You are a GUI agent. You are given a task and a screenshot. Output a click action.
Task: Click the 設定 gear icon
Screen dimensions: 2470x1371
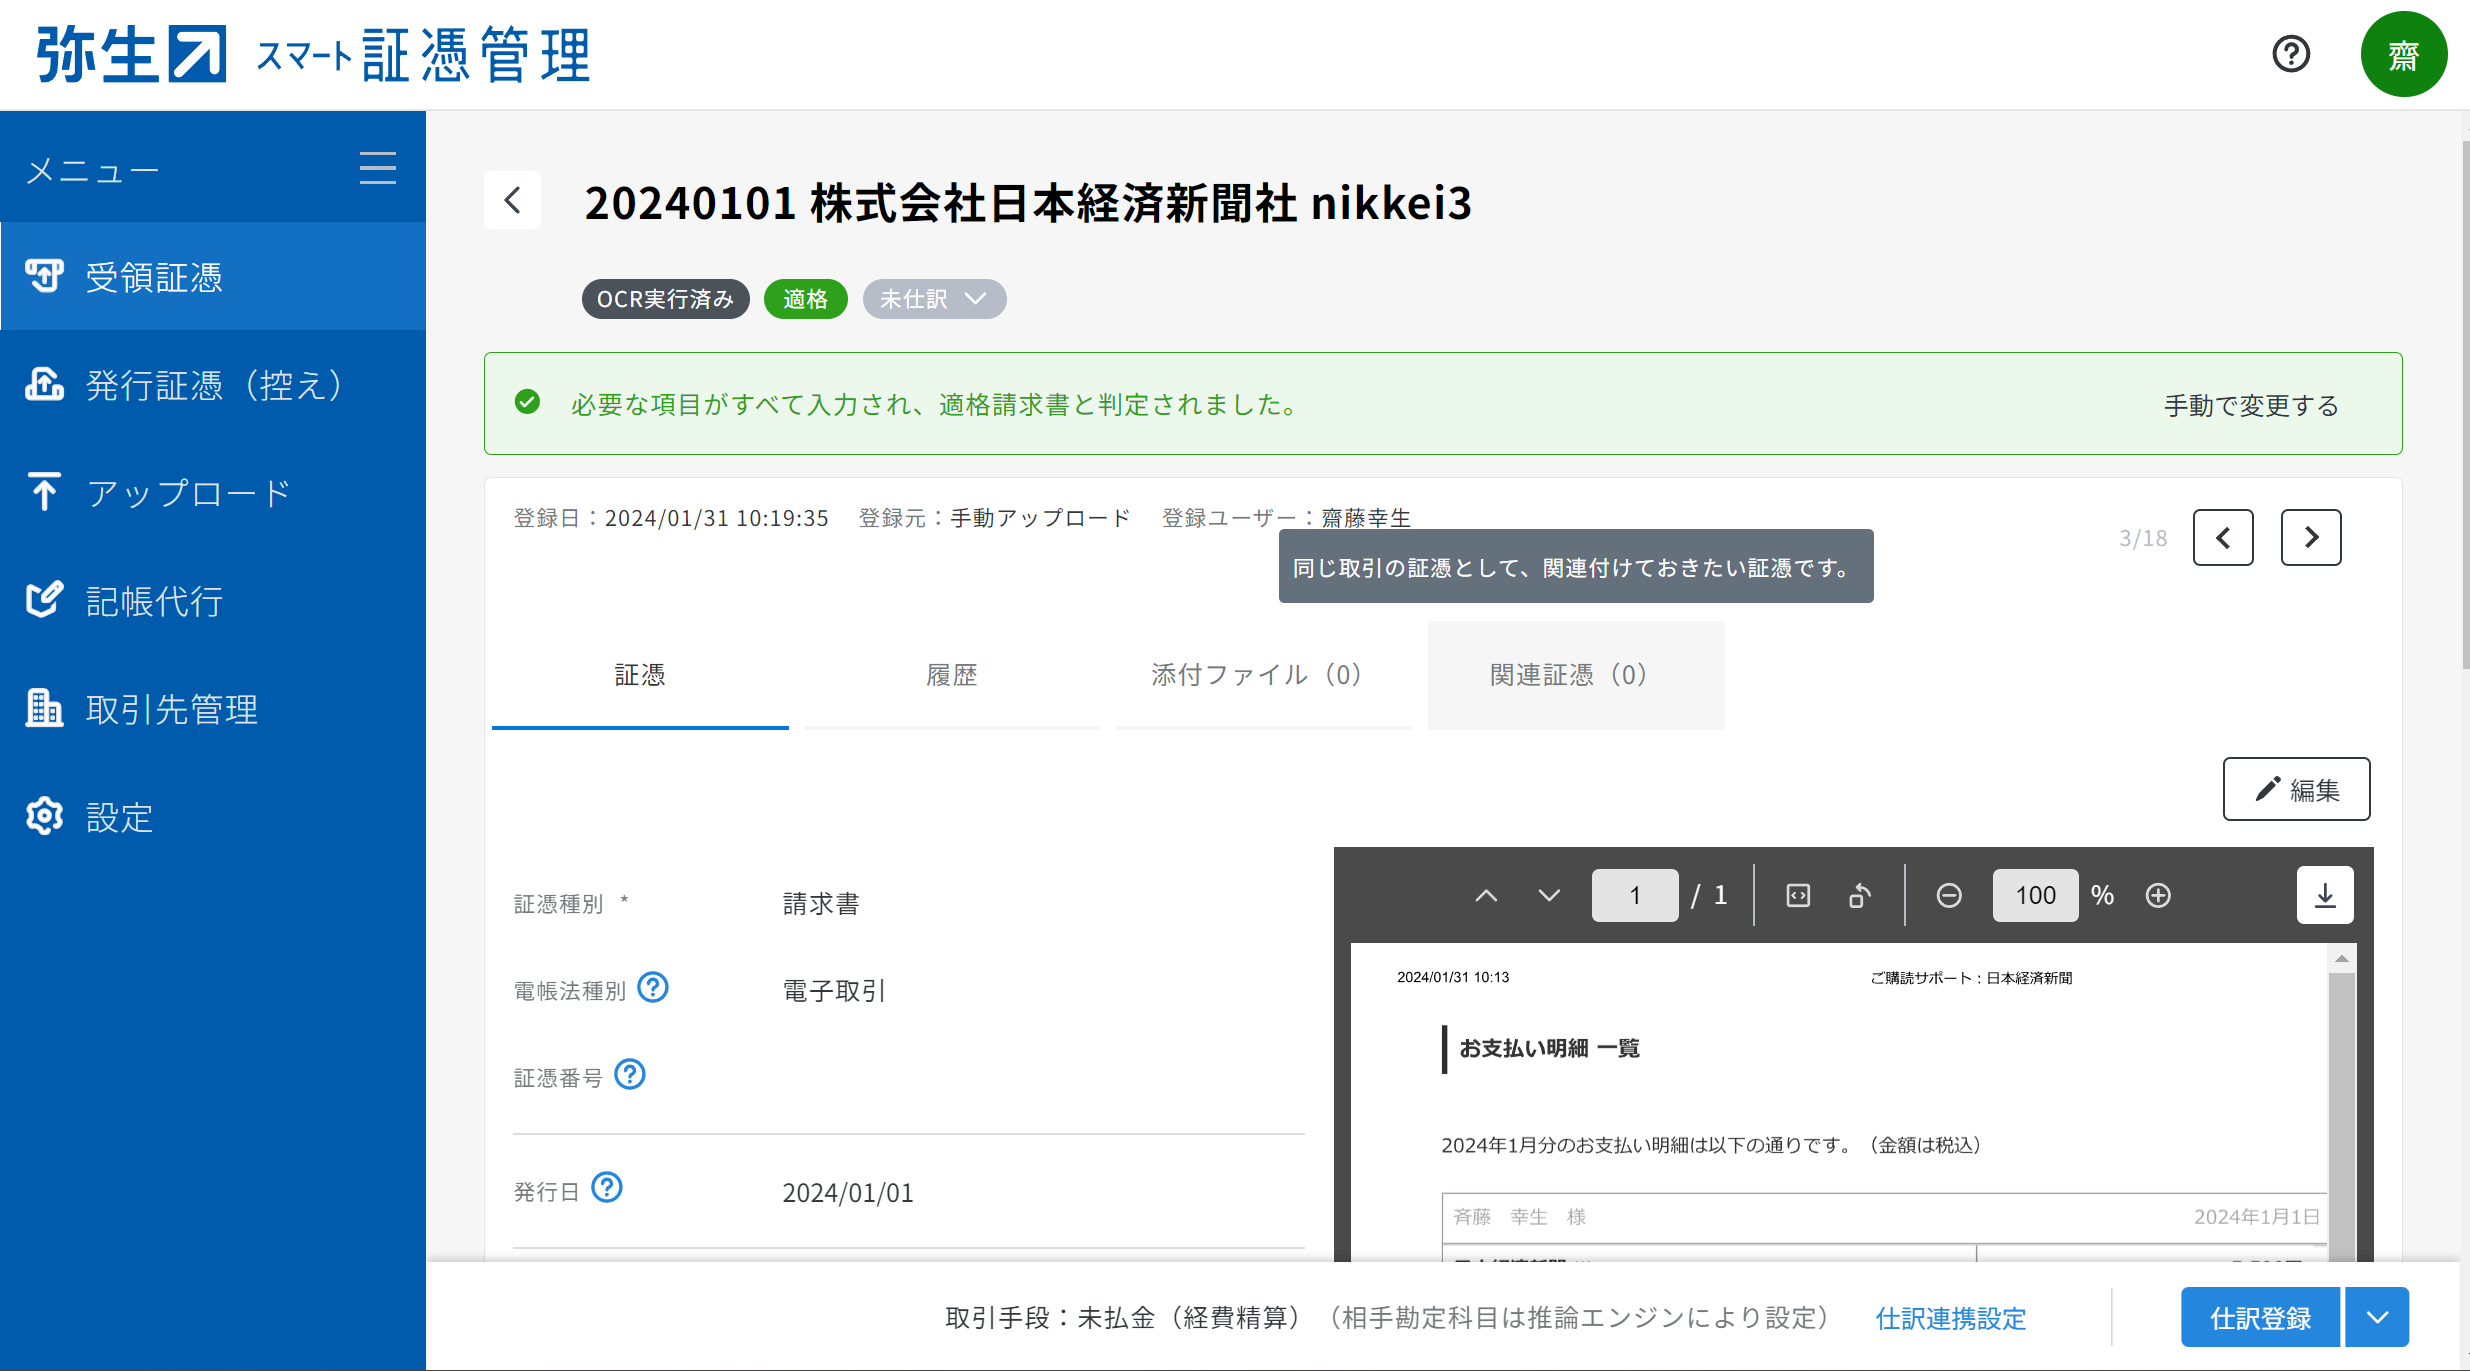(x=44, y=816)
